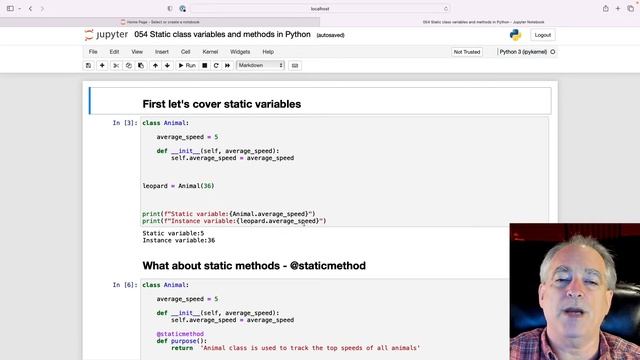This screenshot has height=360, width=640.
Task: Restart kernel and run all cells icon
Action: tap(227, 65)
